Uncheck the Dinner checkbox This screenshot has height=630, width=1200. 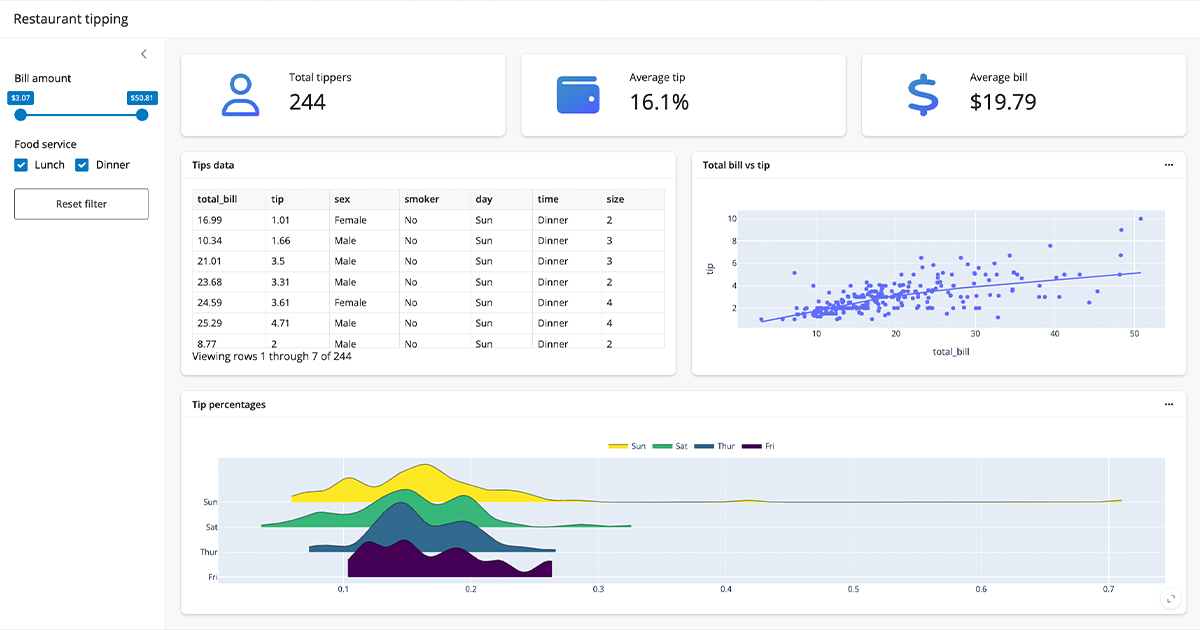82,165
